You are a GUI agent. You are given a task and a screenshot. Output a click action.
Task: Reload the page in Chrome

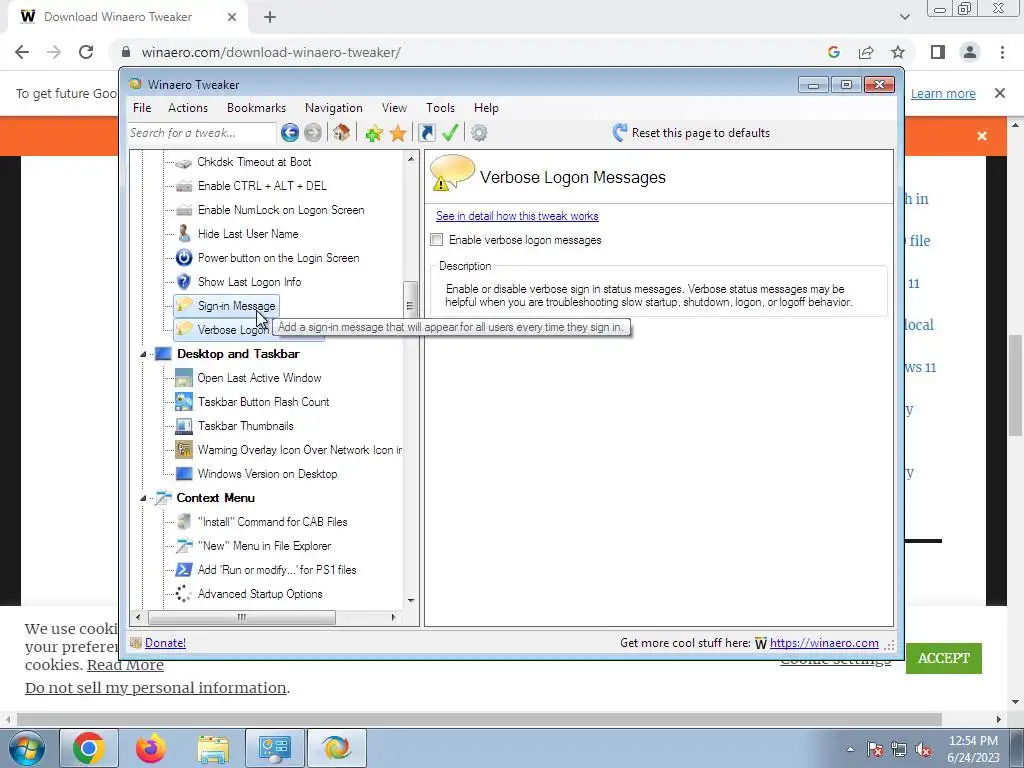(86, 52)
